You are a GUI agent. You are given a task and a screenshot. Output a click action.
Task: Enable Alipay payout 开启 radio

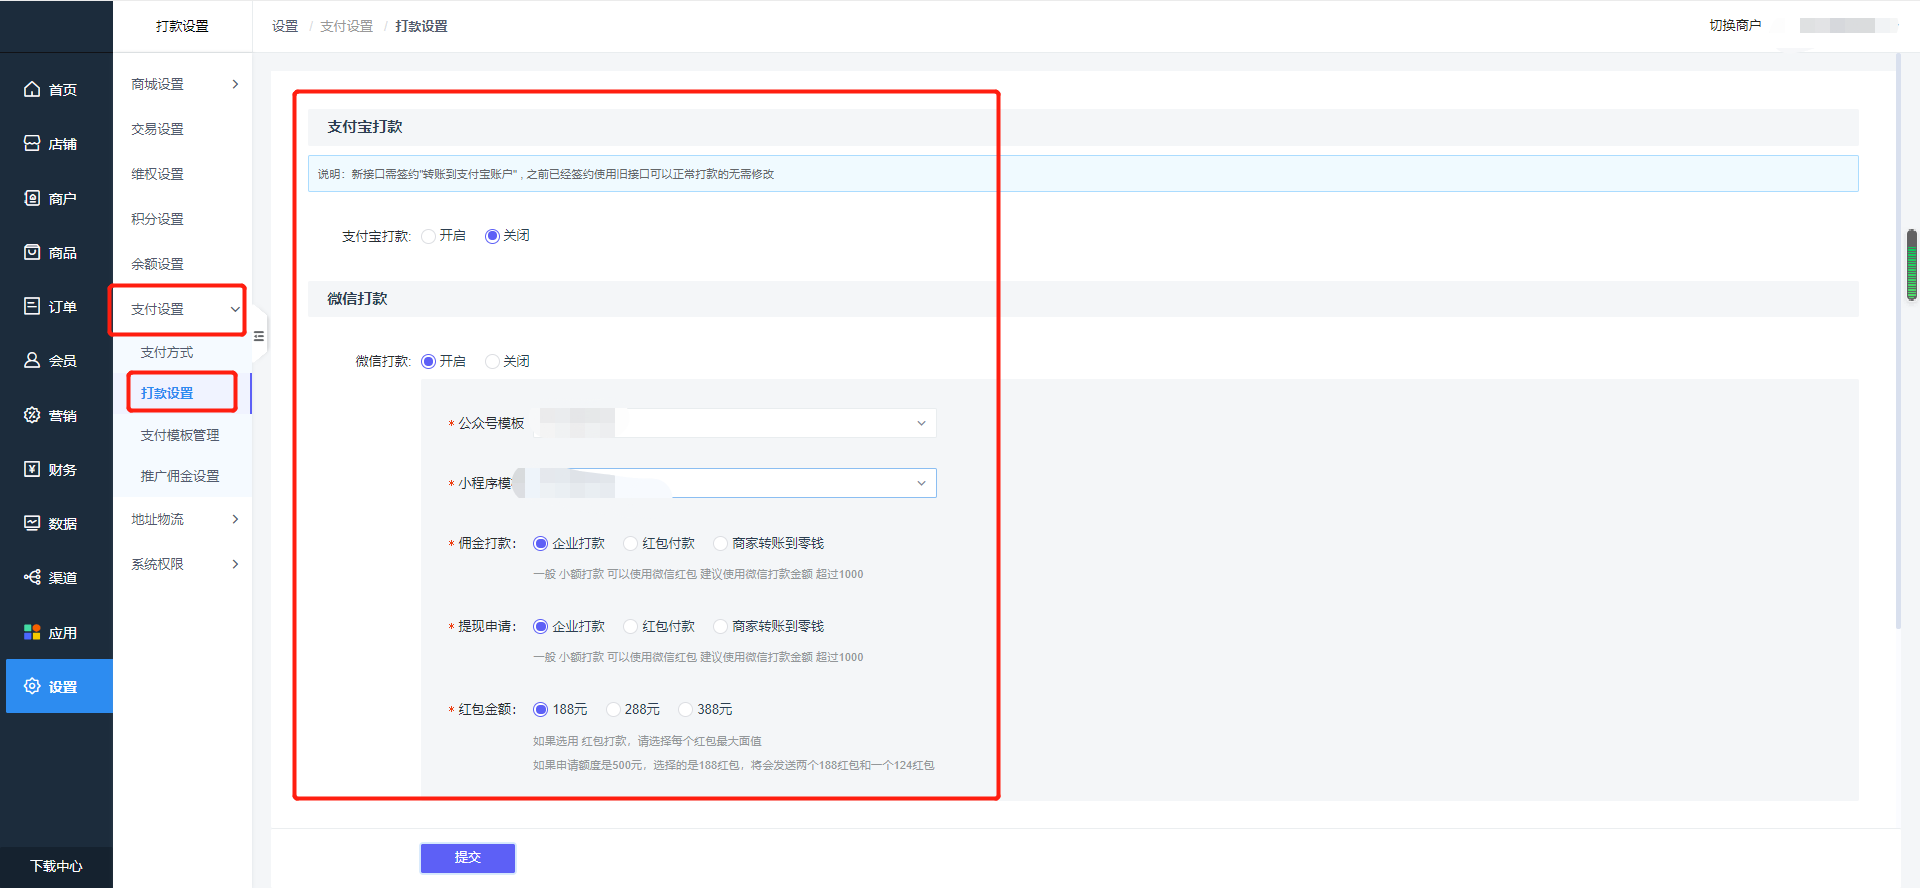point(429,236)
